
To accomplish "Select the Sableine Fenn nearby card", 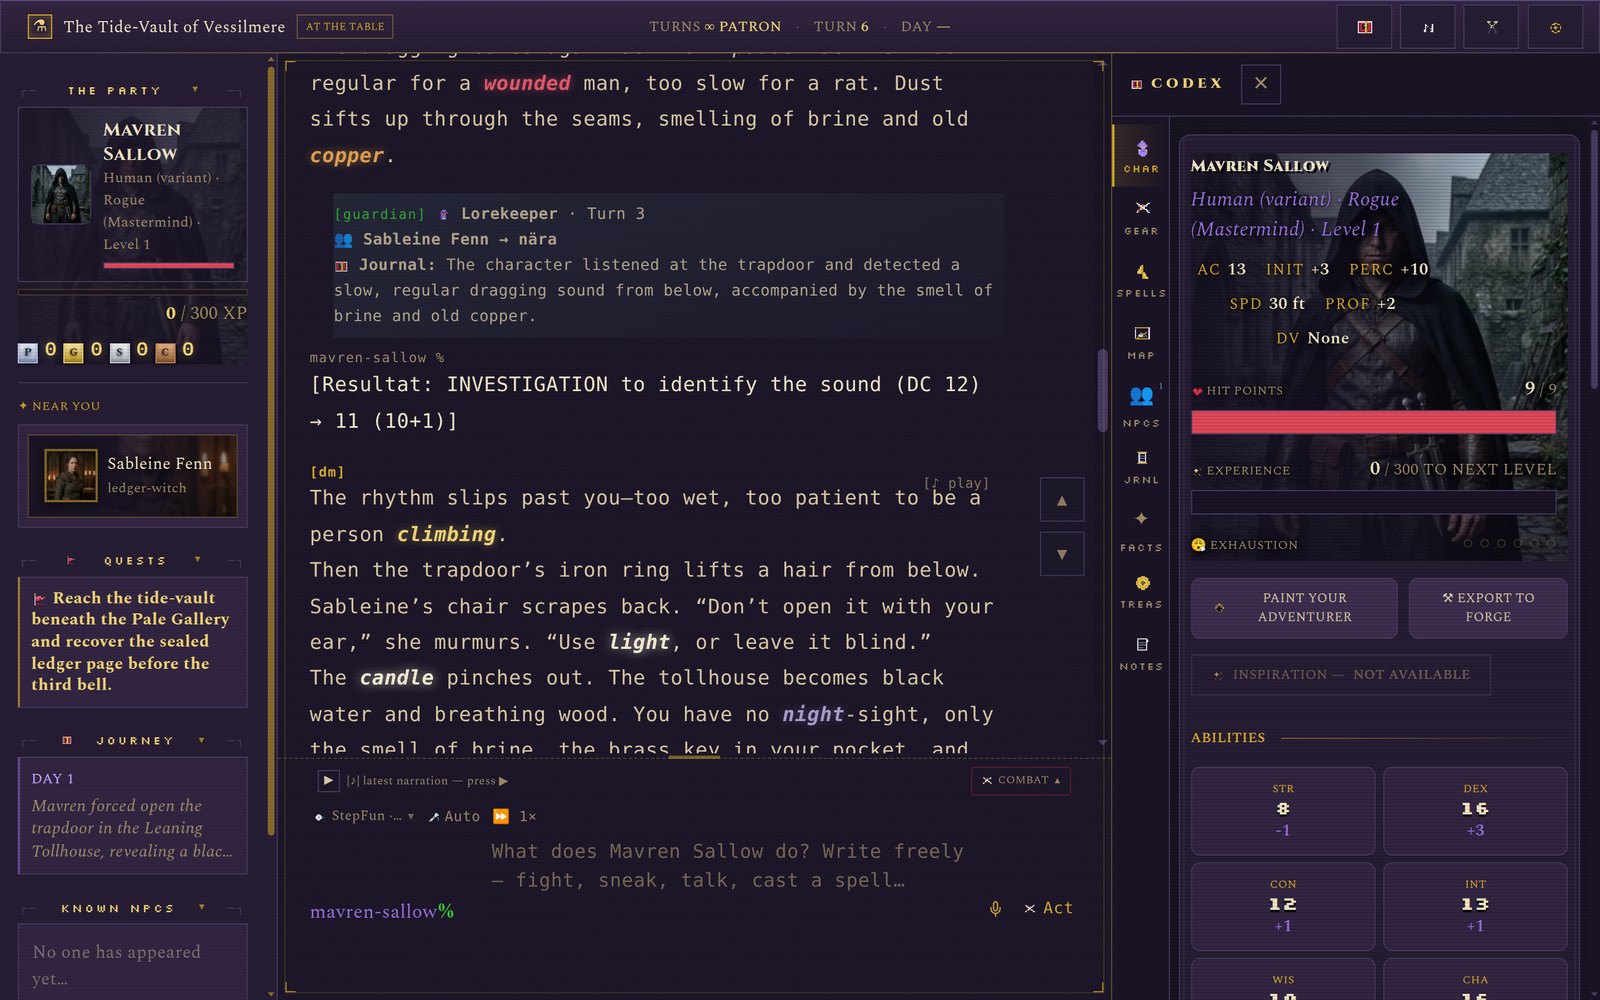I will 132,476.
